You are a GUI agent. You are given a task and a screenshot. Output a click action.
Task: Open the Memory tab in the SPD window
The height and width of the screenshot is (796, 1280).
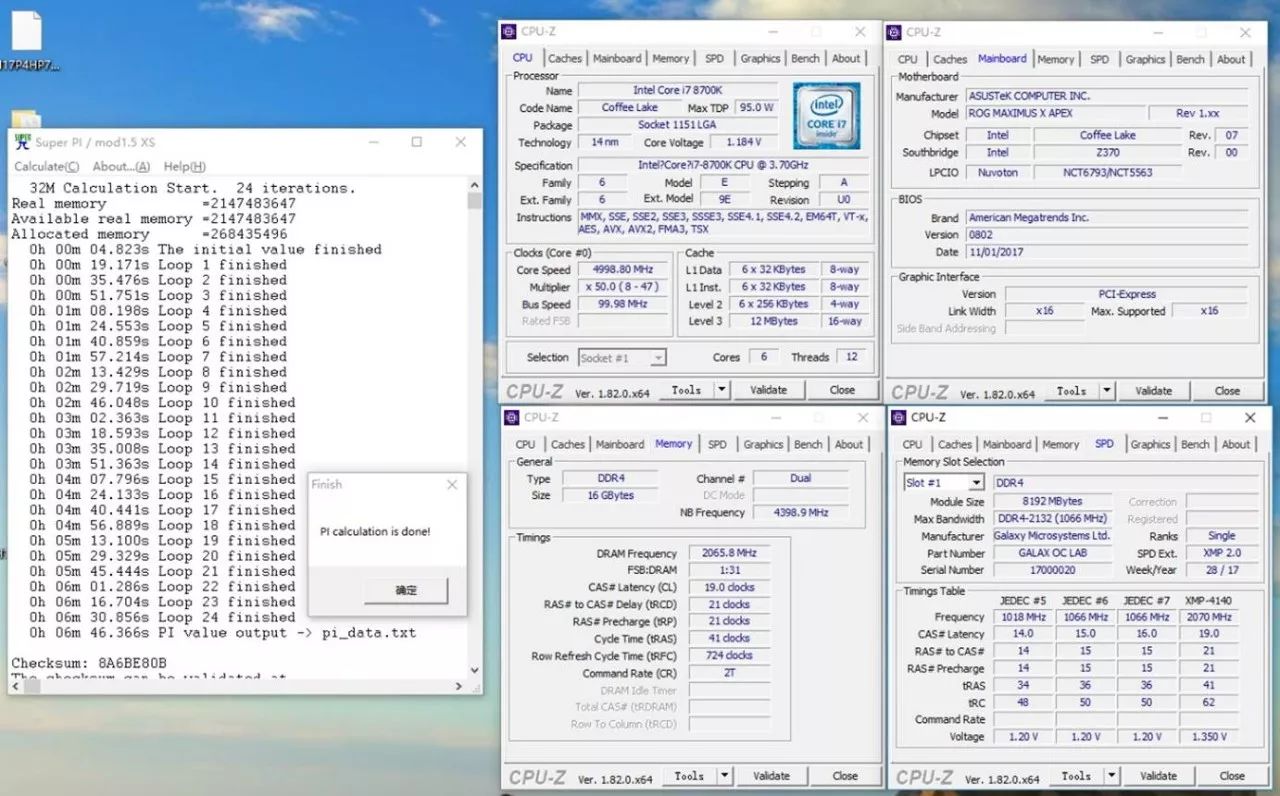[1060, 444]
